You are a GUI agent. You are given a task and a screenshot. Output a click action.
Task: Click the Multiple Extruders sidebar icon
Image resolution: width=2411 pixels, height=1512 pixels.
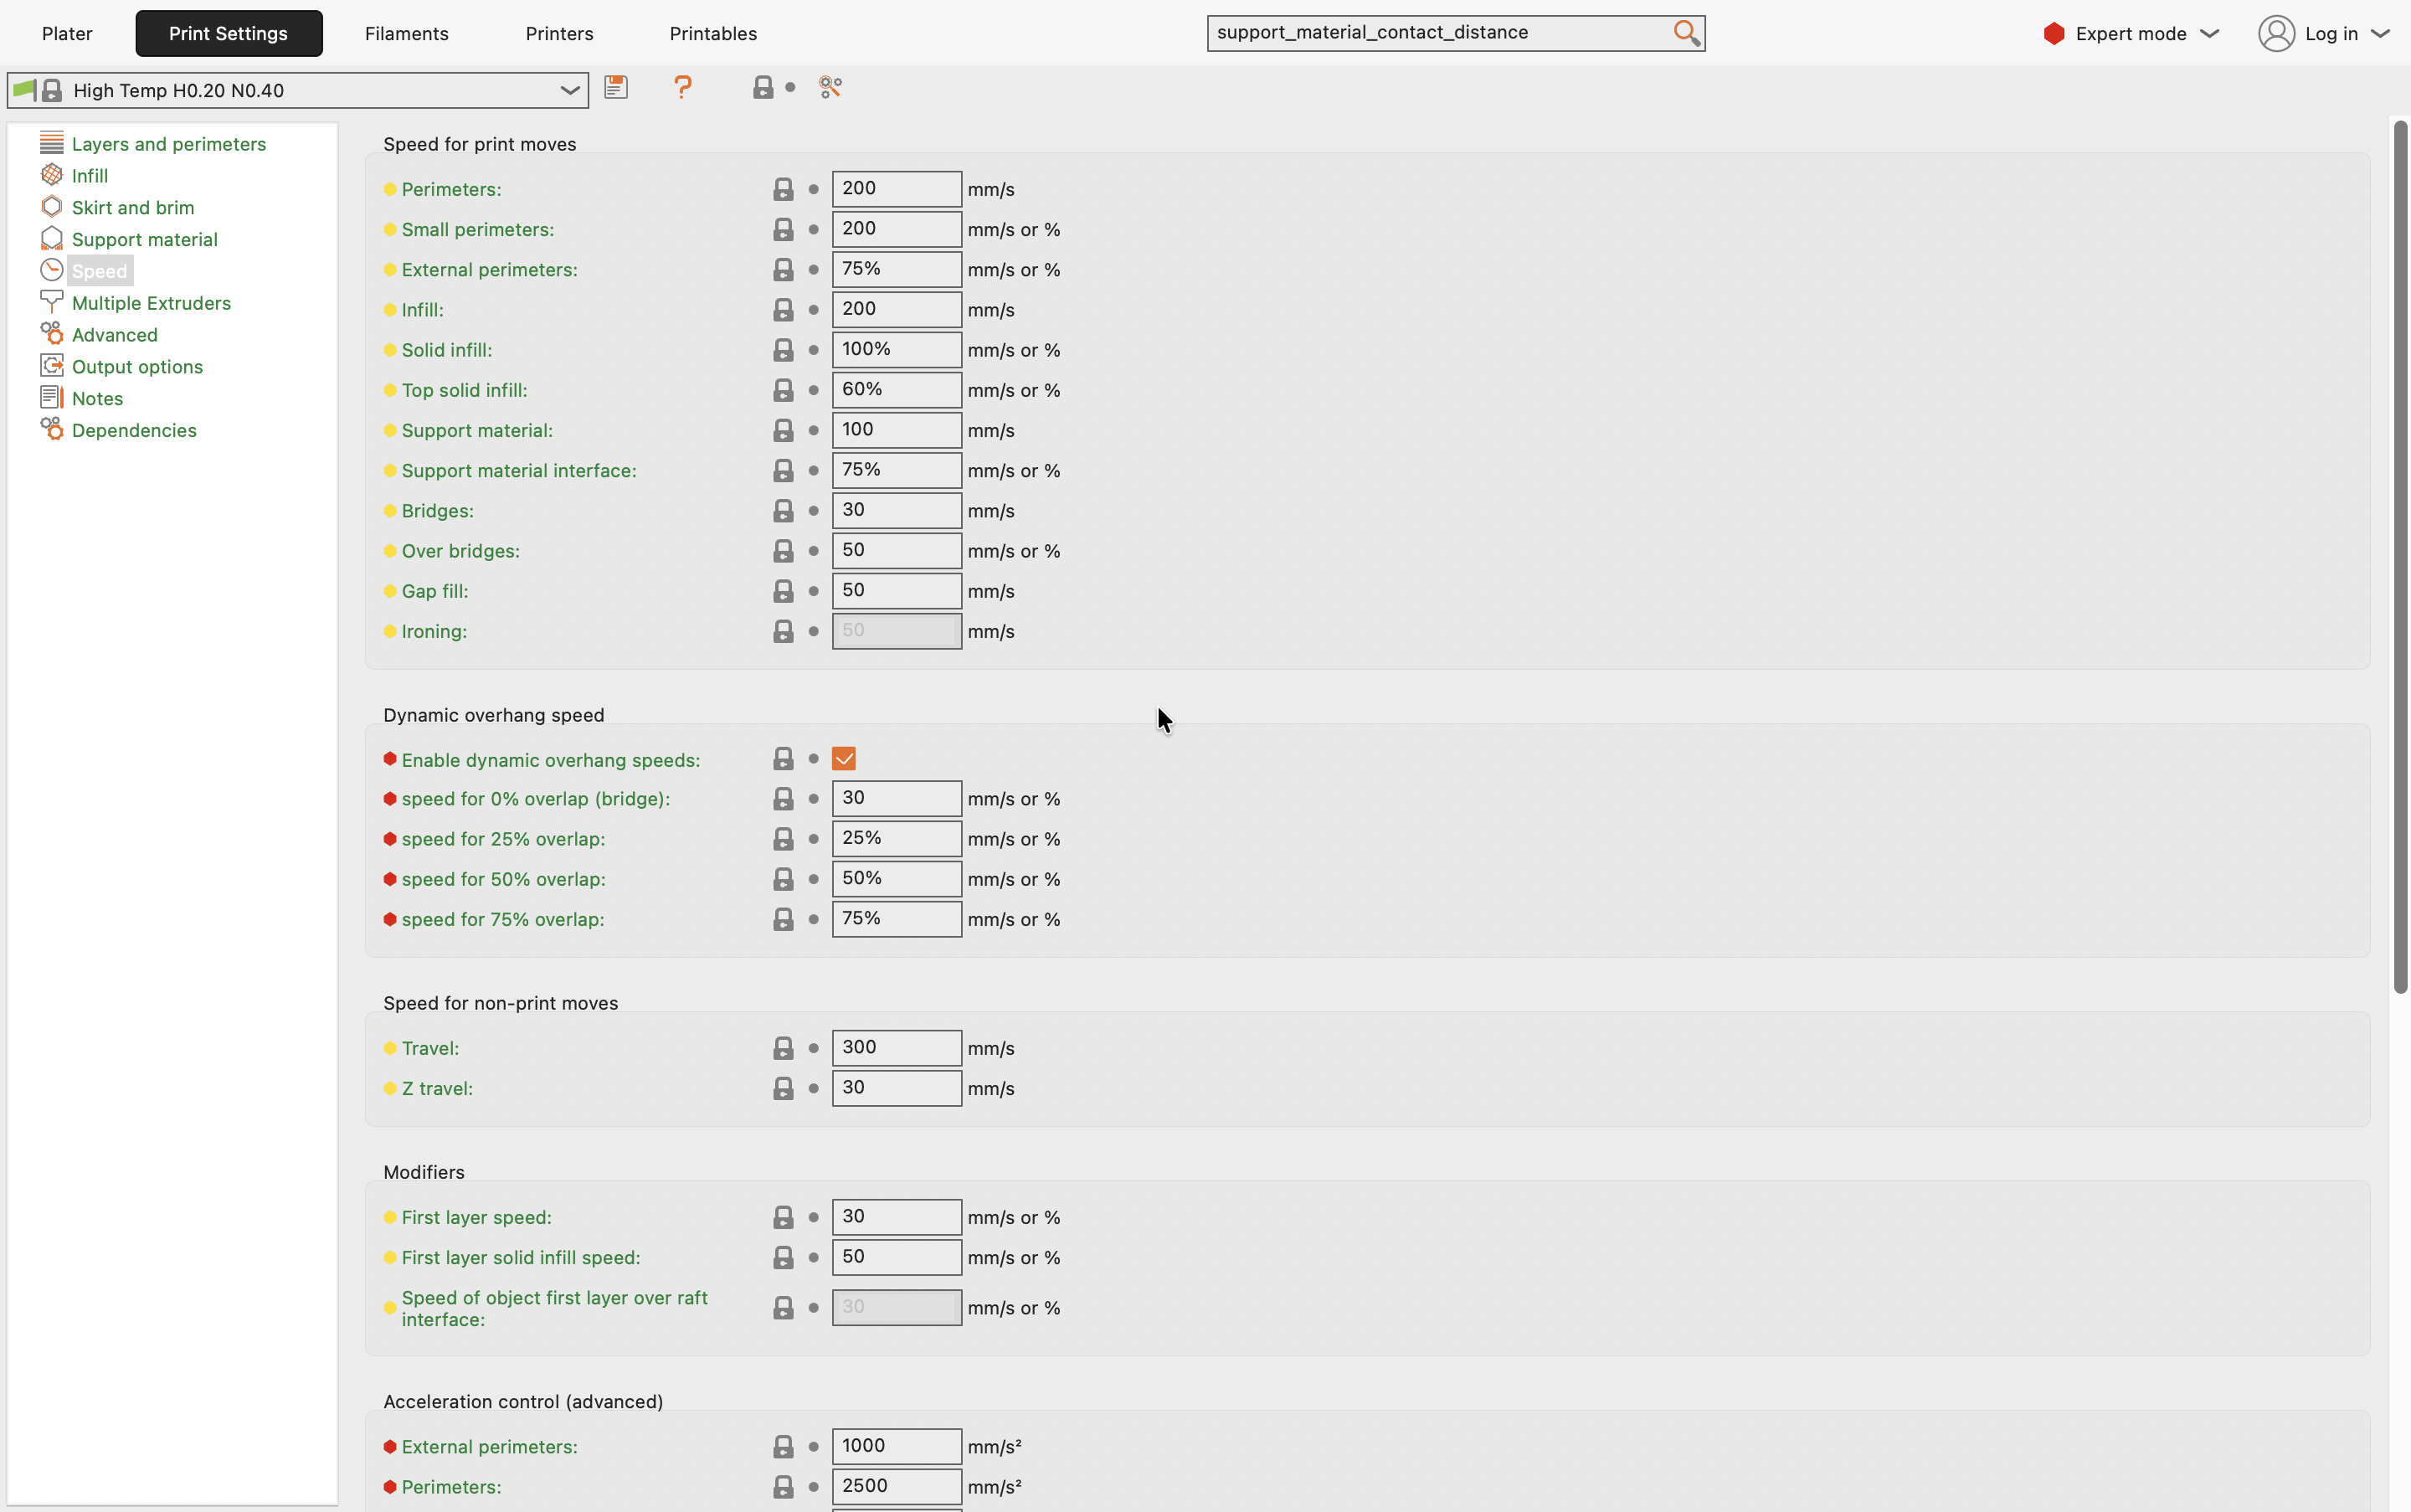[x=52, y=302]
